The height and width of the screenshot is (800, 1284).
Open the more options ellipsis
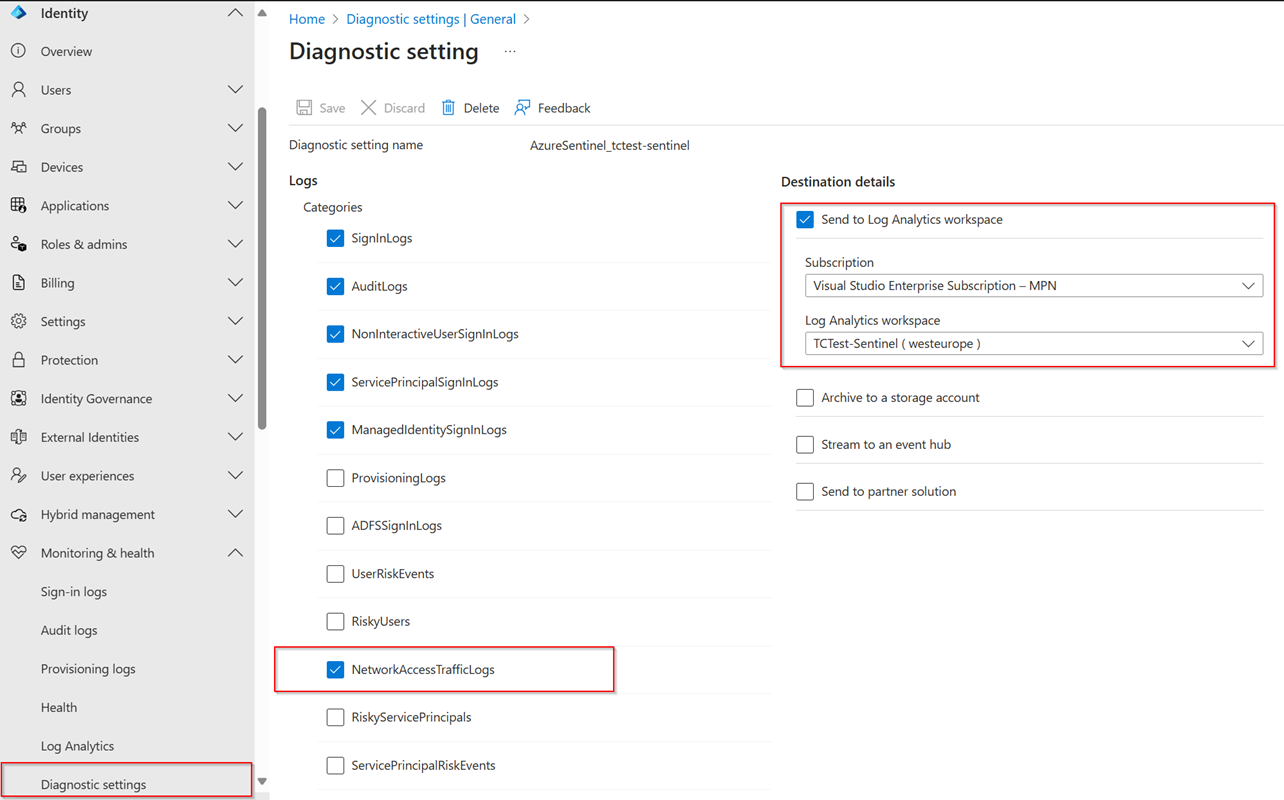[510, 52]
